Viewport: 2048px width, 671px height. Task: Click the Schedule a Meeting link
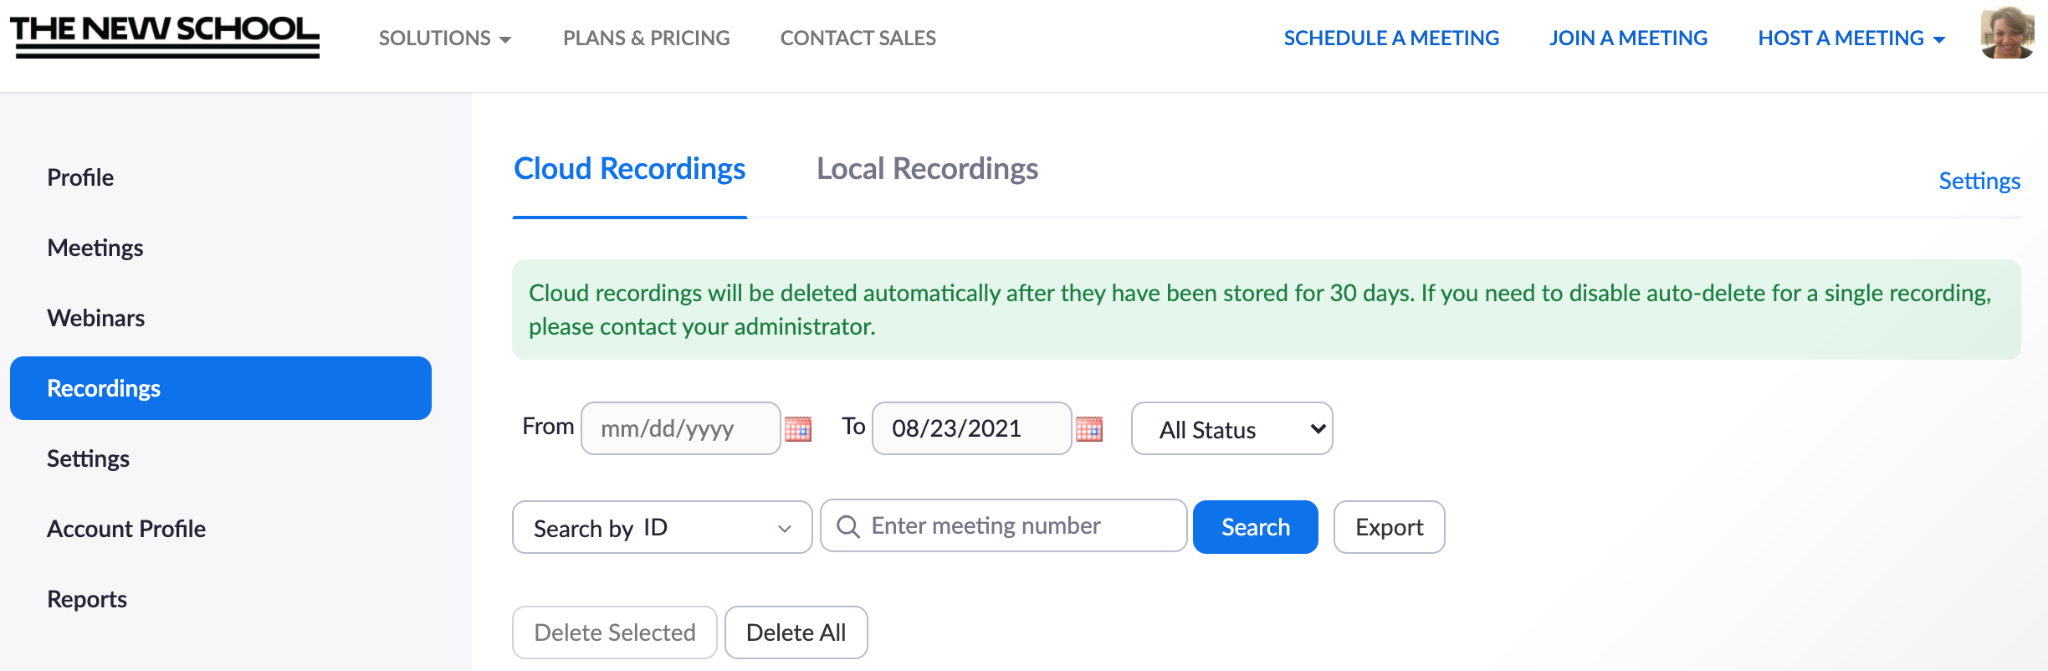click(1391, 38)
